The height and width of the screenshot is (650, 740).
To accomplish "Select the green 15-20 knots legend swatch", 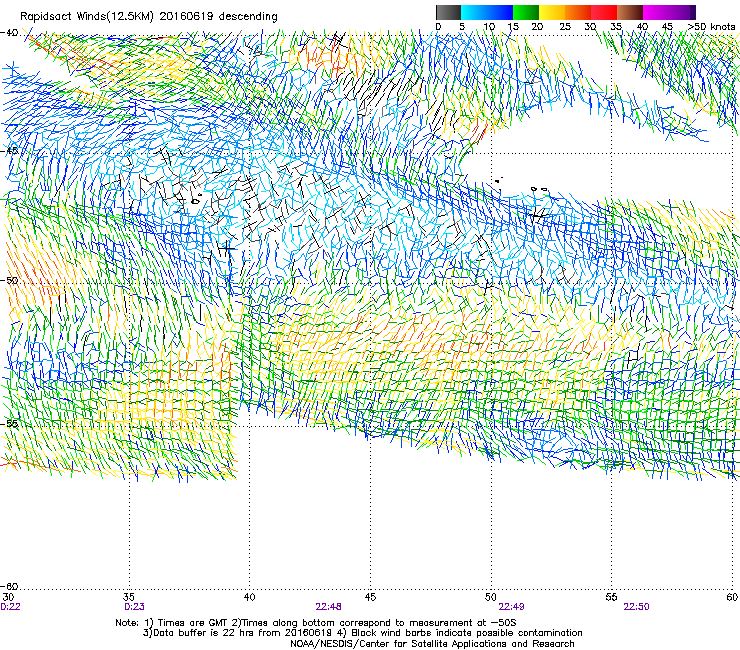I will coord(526,12).
